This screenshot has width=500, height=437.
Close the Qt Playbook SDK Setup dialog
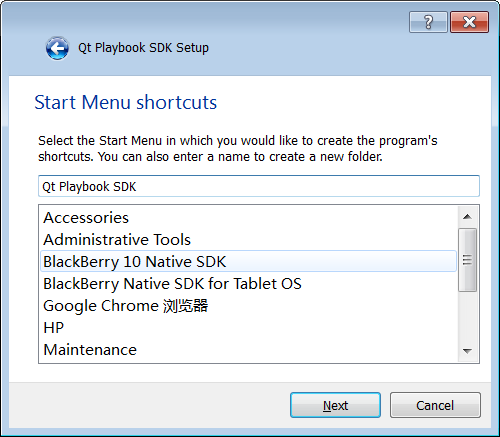pyautogui.click(x=469, y=22)
